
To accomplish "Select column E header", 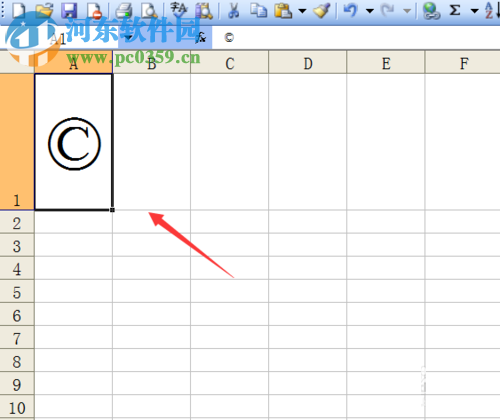I will click(386, 63).
